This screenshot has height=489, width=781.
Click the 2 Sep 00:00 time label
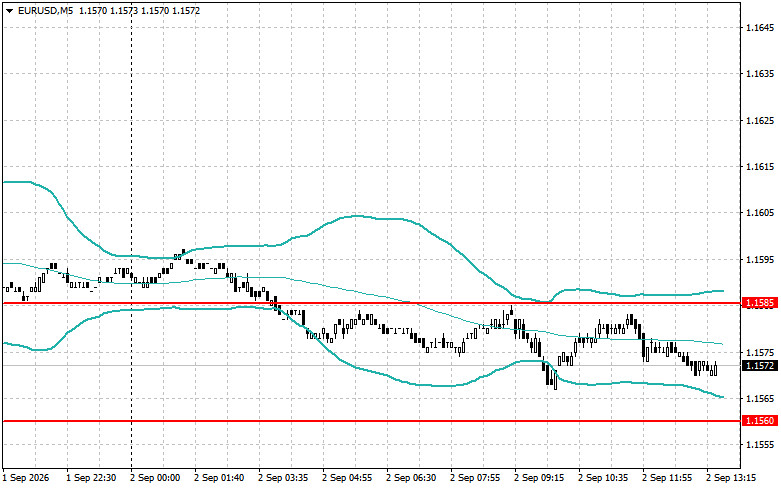click(x=155, y=478)
